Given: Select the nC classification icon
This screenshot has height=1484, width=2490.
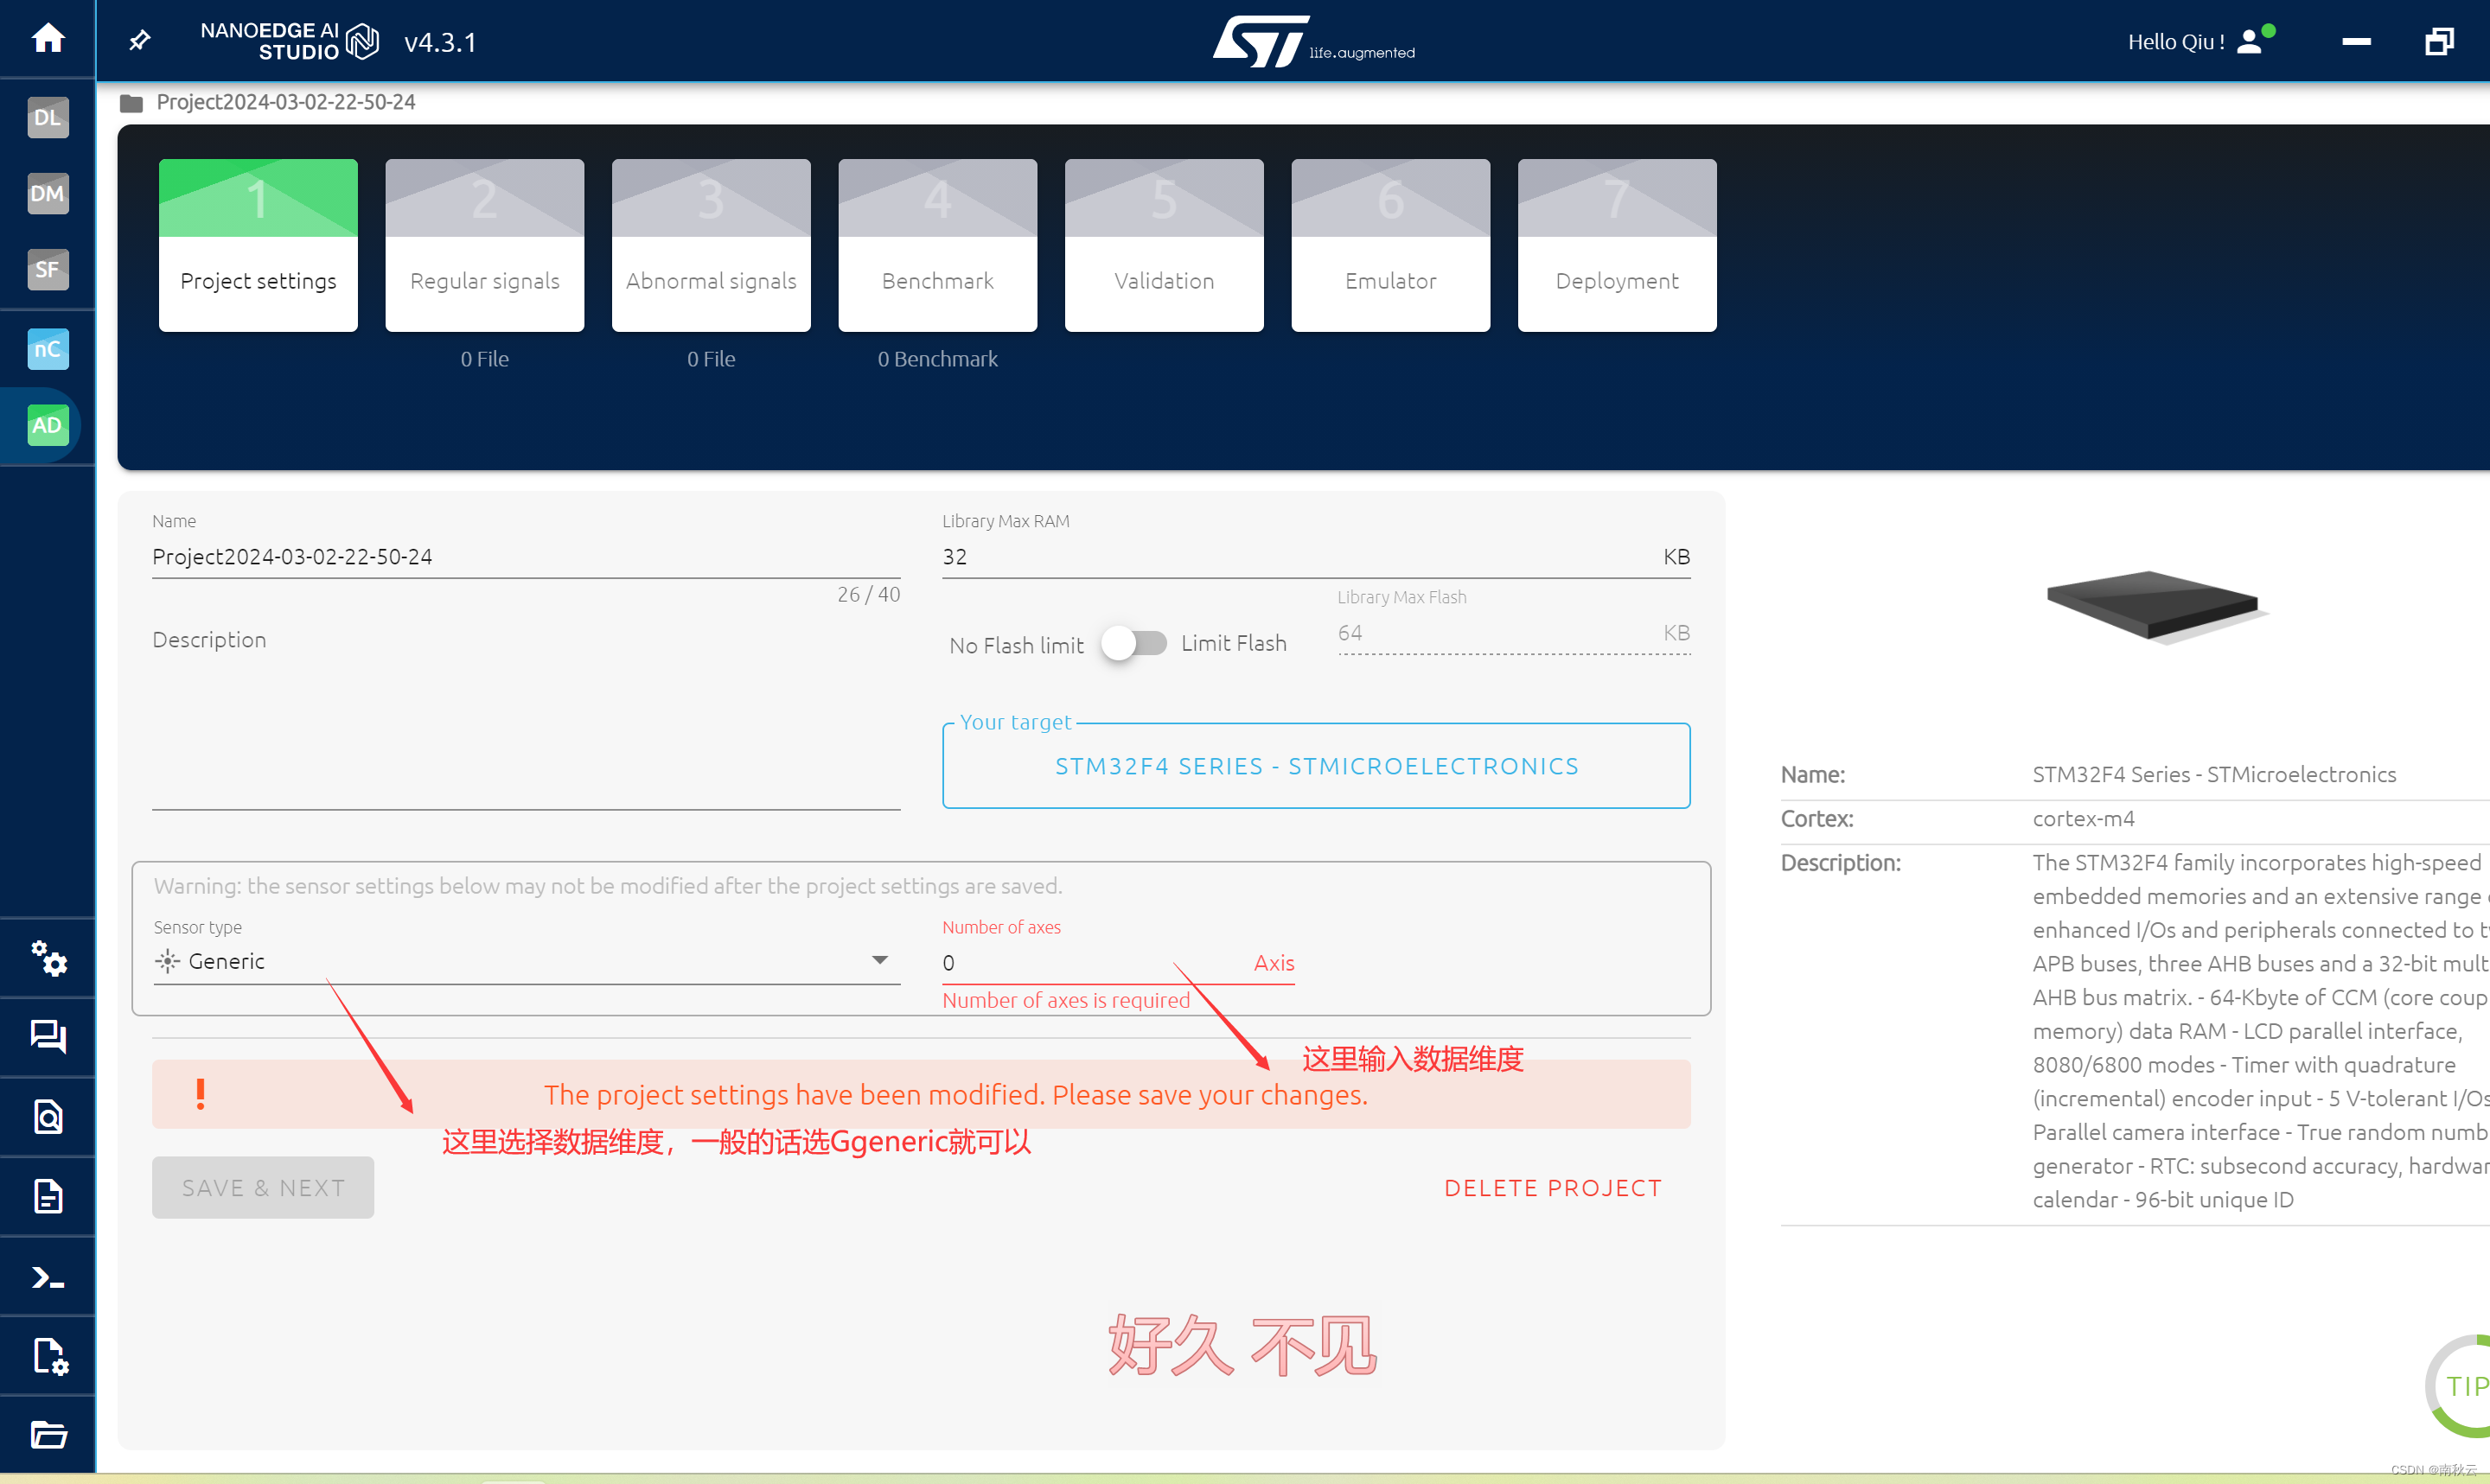Looking at the screenshot, I should [47, 349].
